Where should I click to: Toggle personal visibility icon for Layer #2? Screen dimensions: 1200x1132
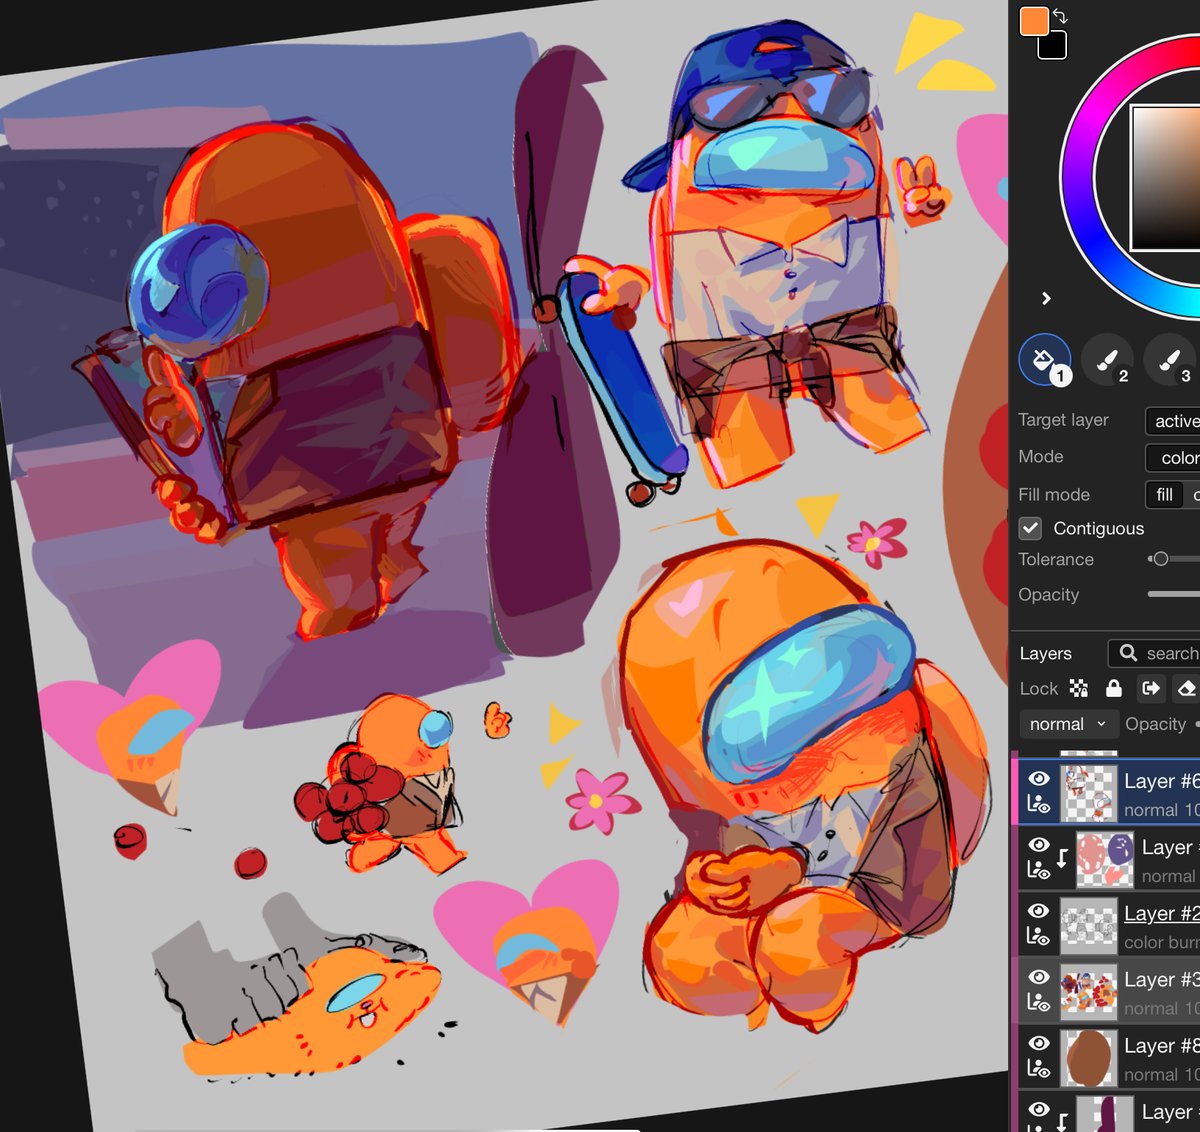(x=1039, y=936)
